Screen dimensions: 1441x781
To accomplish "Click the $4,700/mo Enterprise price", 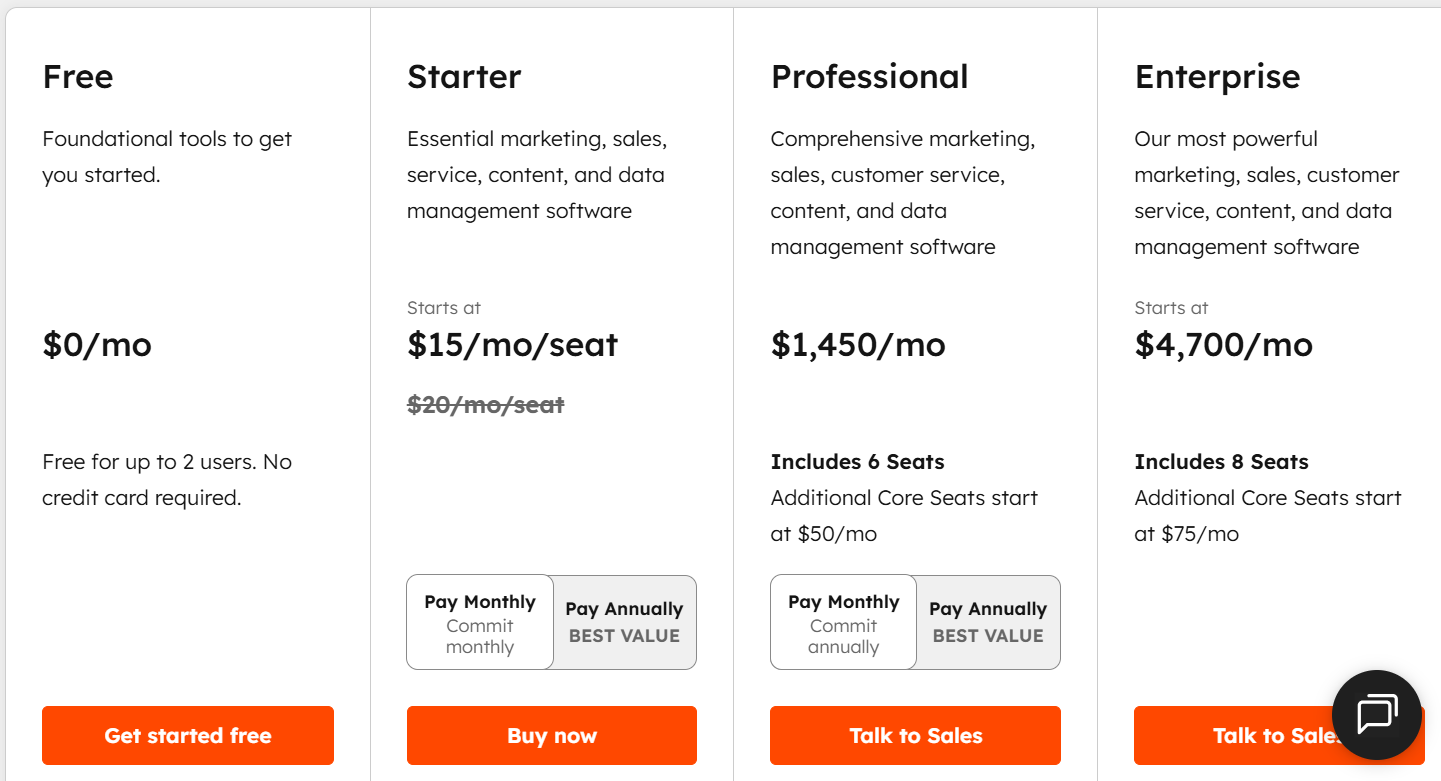I will [1223, 345].
